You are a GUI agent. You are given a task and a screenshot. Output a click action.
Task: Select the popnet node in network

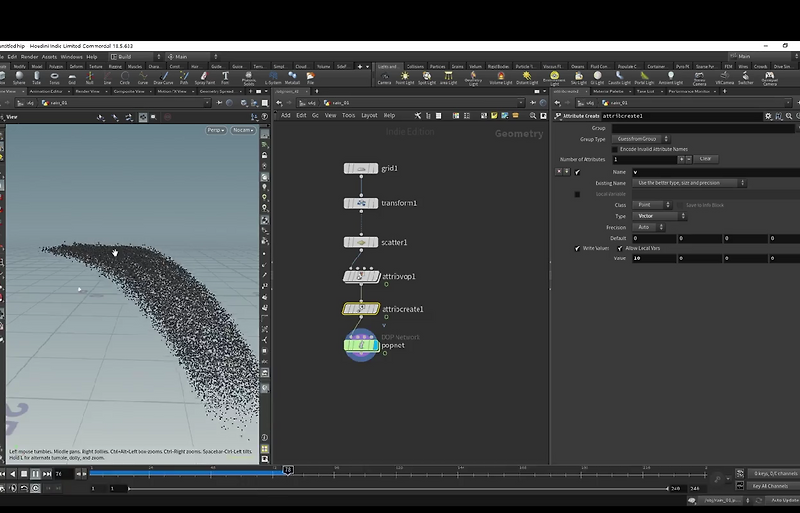click(361, 345)
